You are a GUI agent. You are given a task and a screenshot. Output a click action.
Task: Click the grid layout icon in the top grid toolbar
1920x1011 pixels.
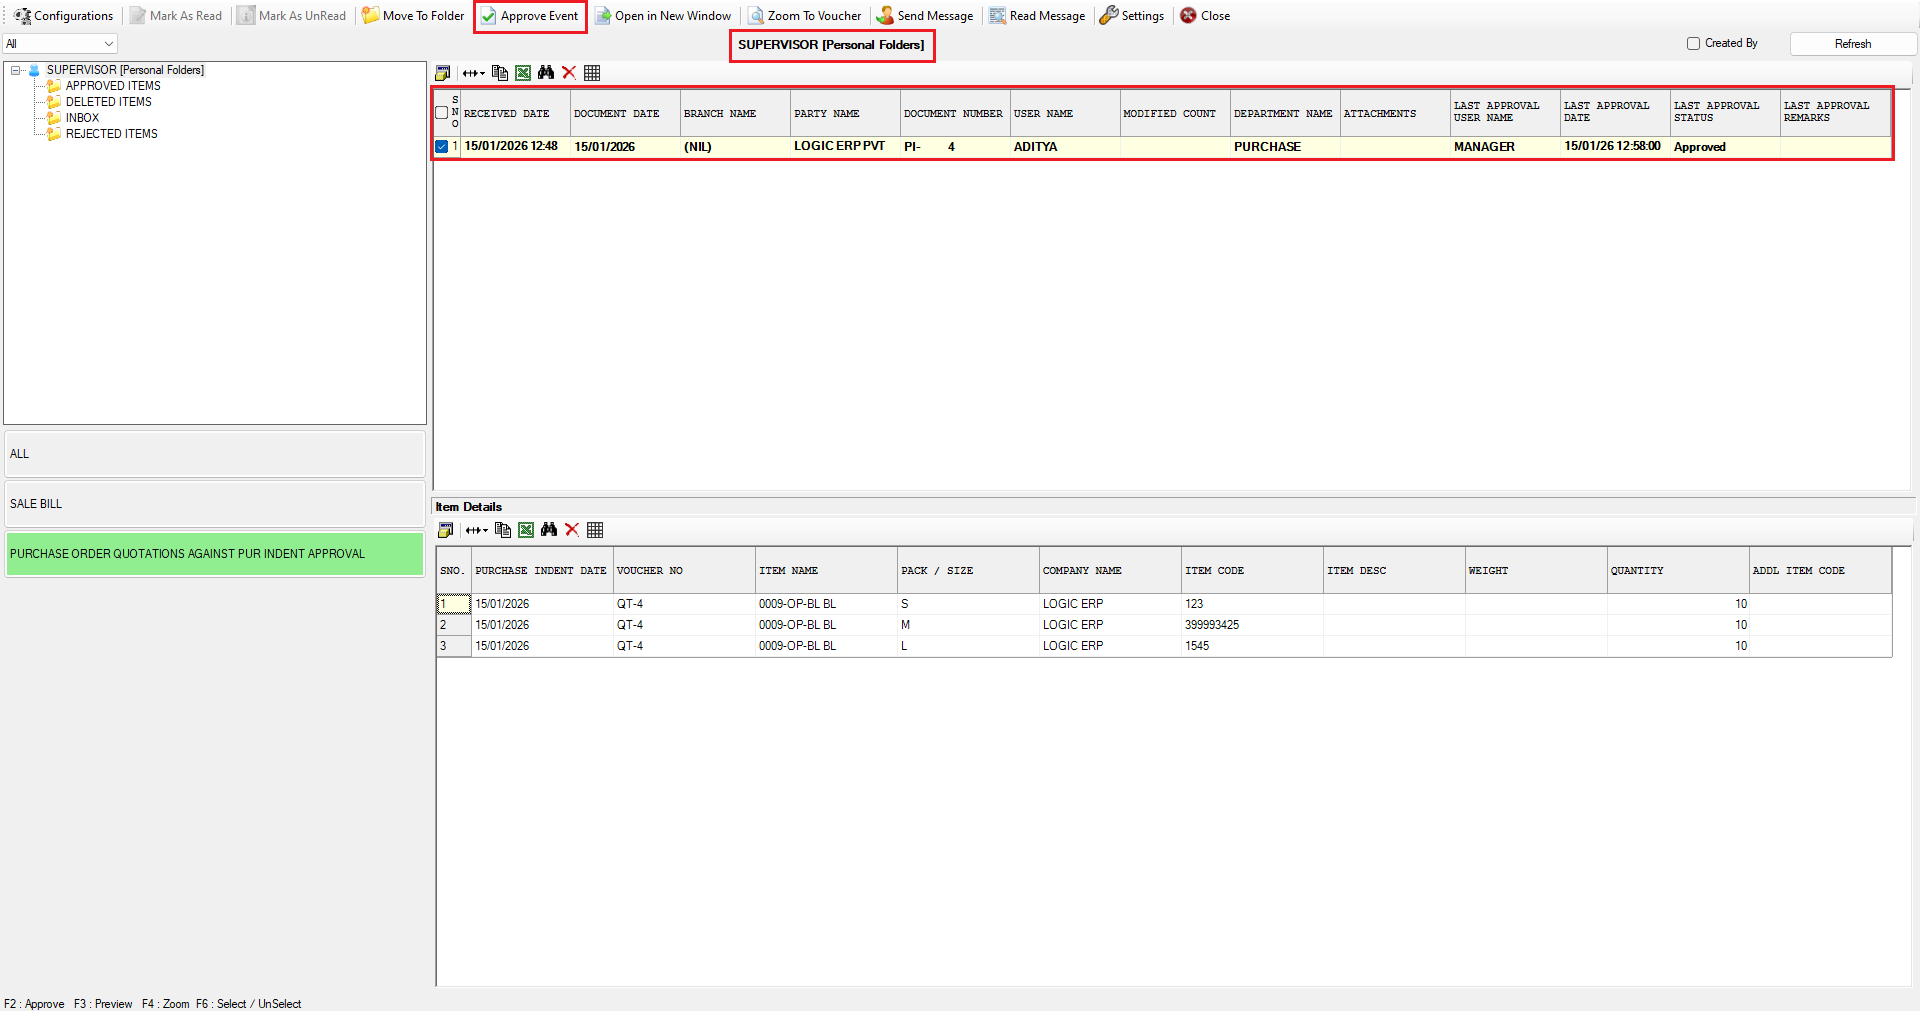[592, 73]
